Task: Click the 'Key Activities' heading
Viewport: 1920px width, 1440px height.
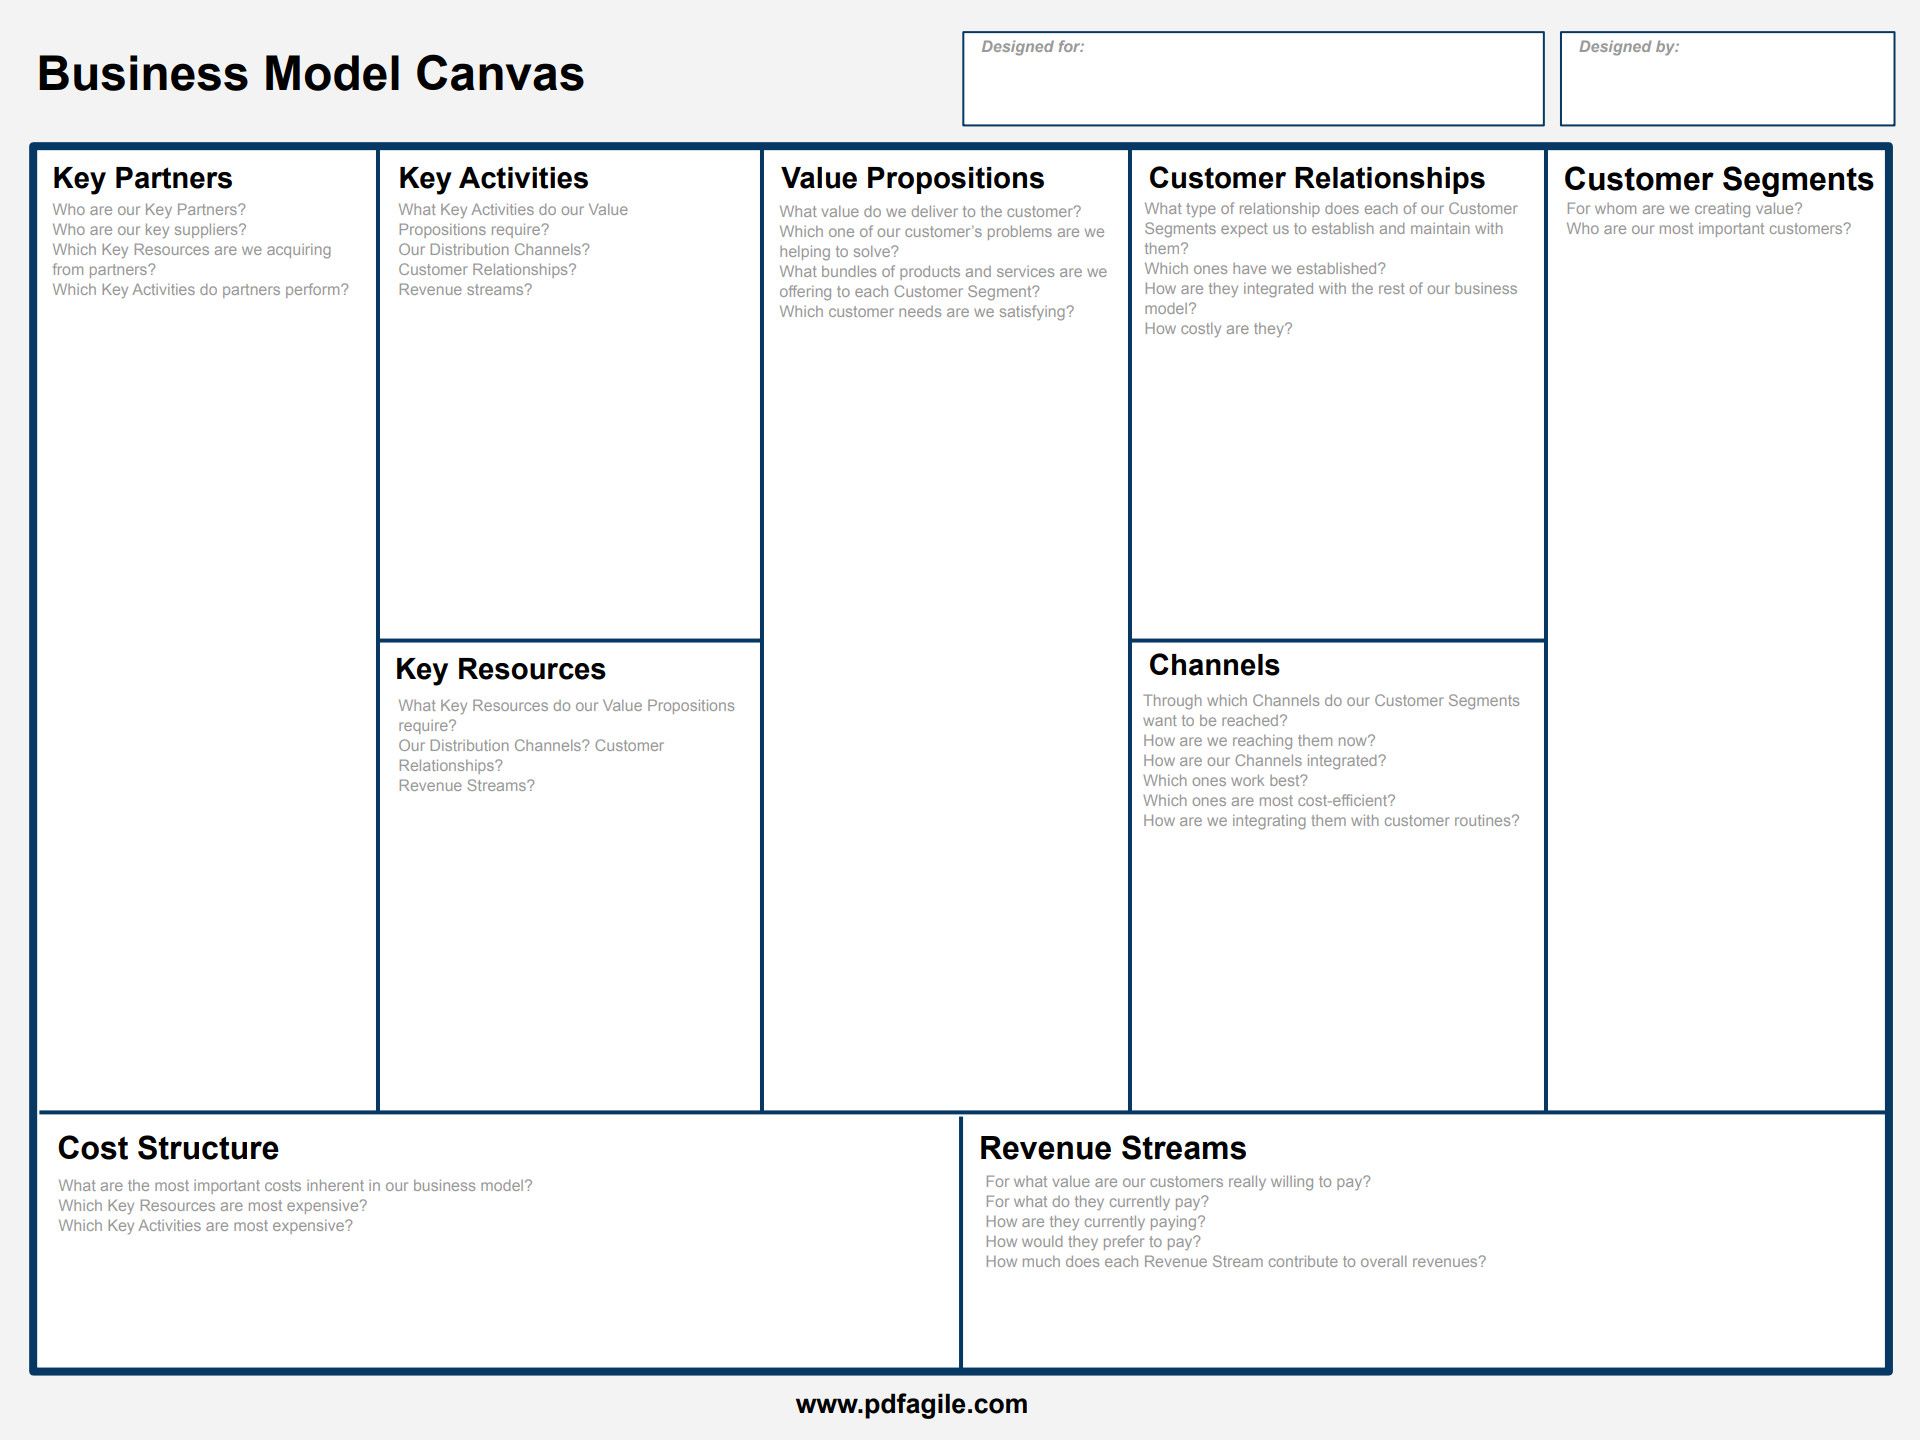Action: pyautogui.click(x=493, y=178)
